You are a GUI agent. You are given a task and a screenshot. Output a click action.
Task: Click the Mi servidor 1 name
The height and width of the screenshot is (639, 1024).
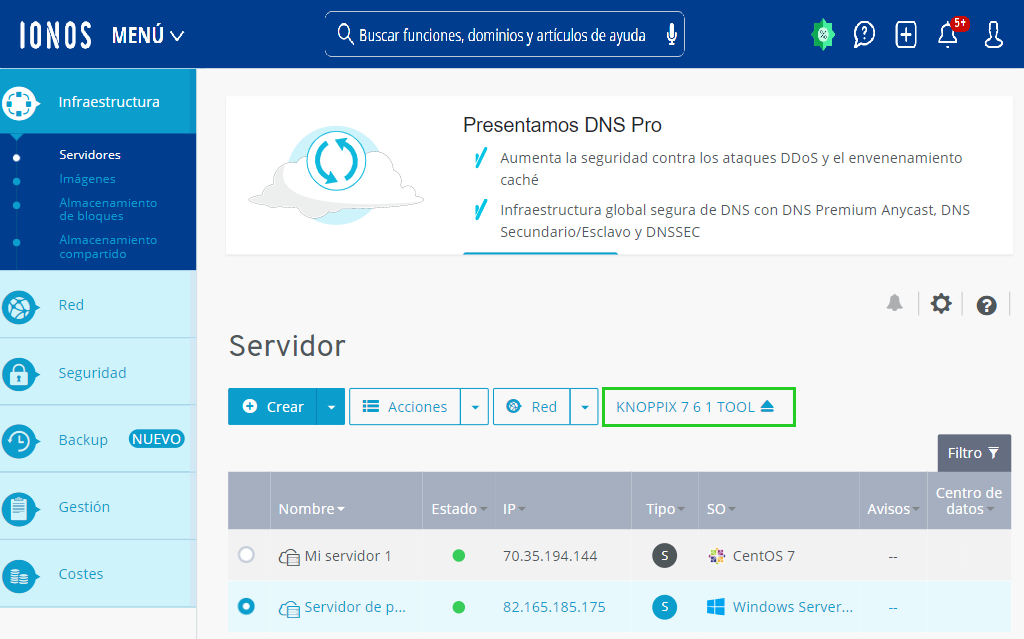[347, 556]
